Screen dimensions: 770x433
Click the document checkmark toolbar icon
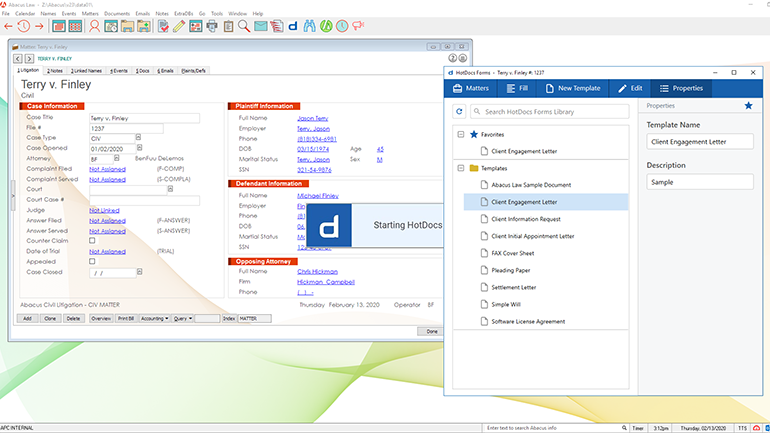coord(164,27)
